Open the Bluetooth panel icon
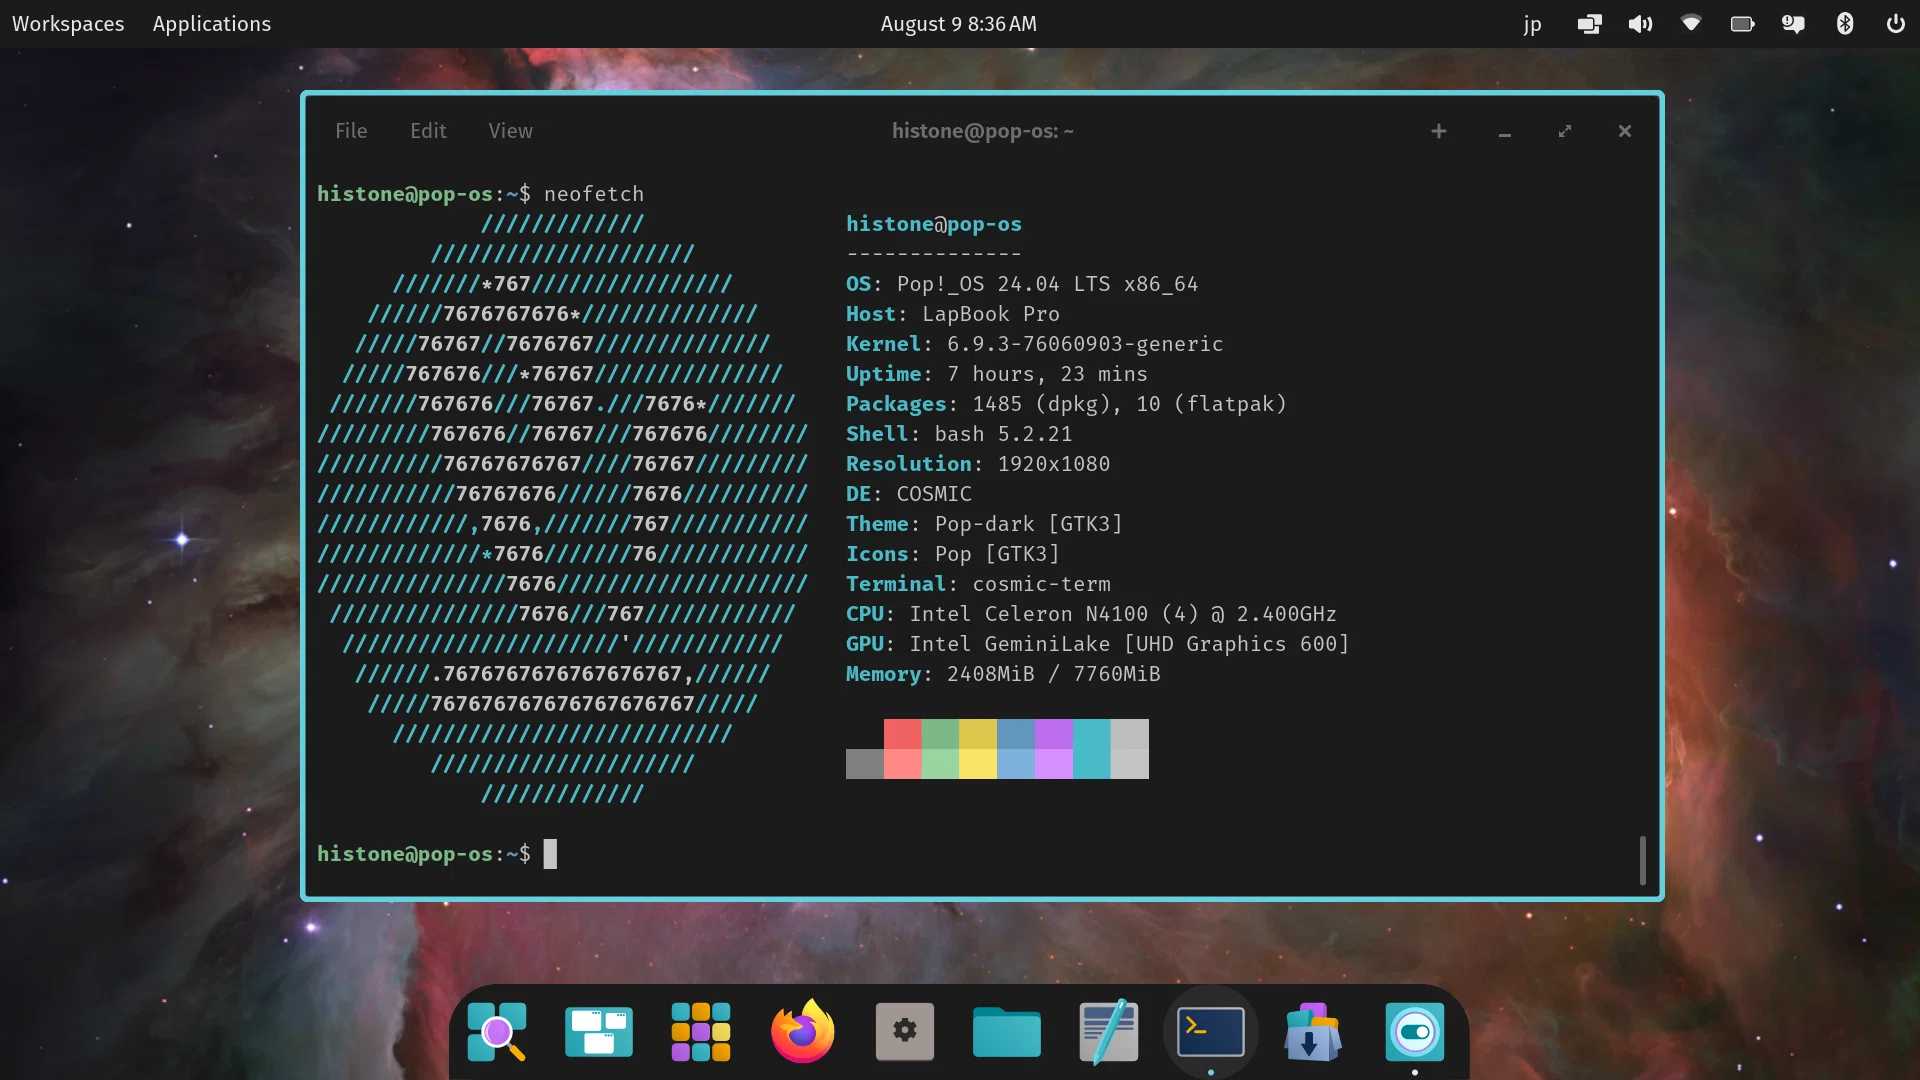The height and width of the screenshot is (1080, 1920). pyautogui.click(x=1845, y=24)
